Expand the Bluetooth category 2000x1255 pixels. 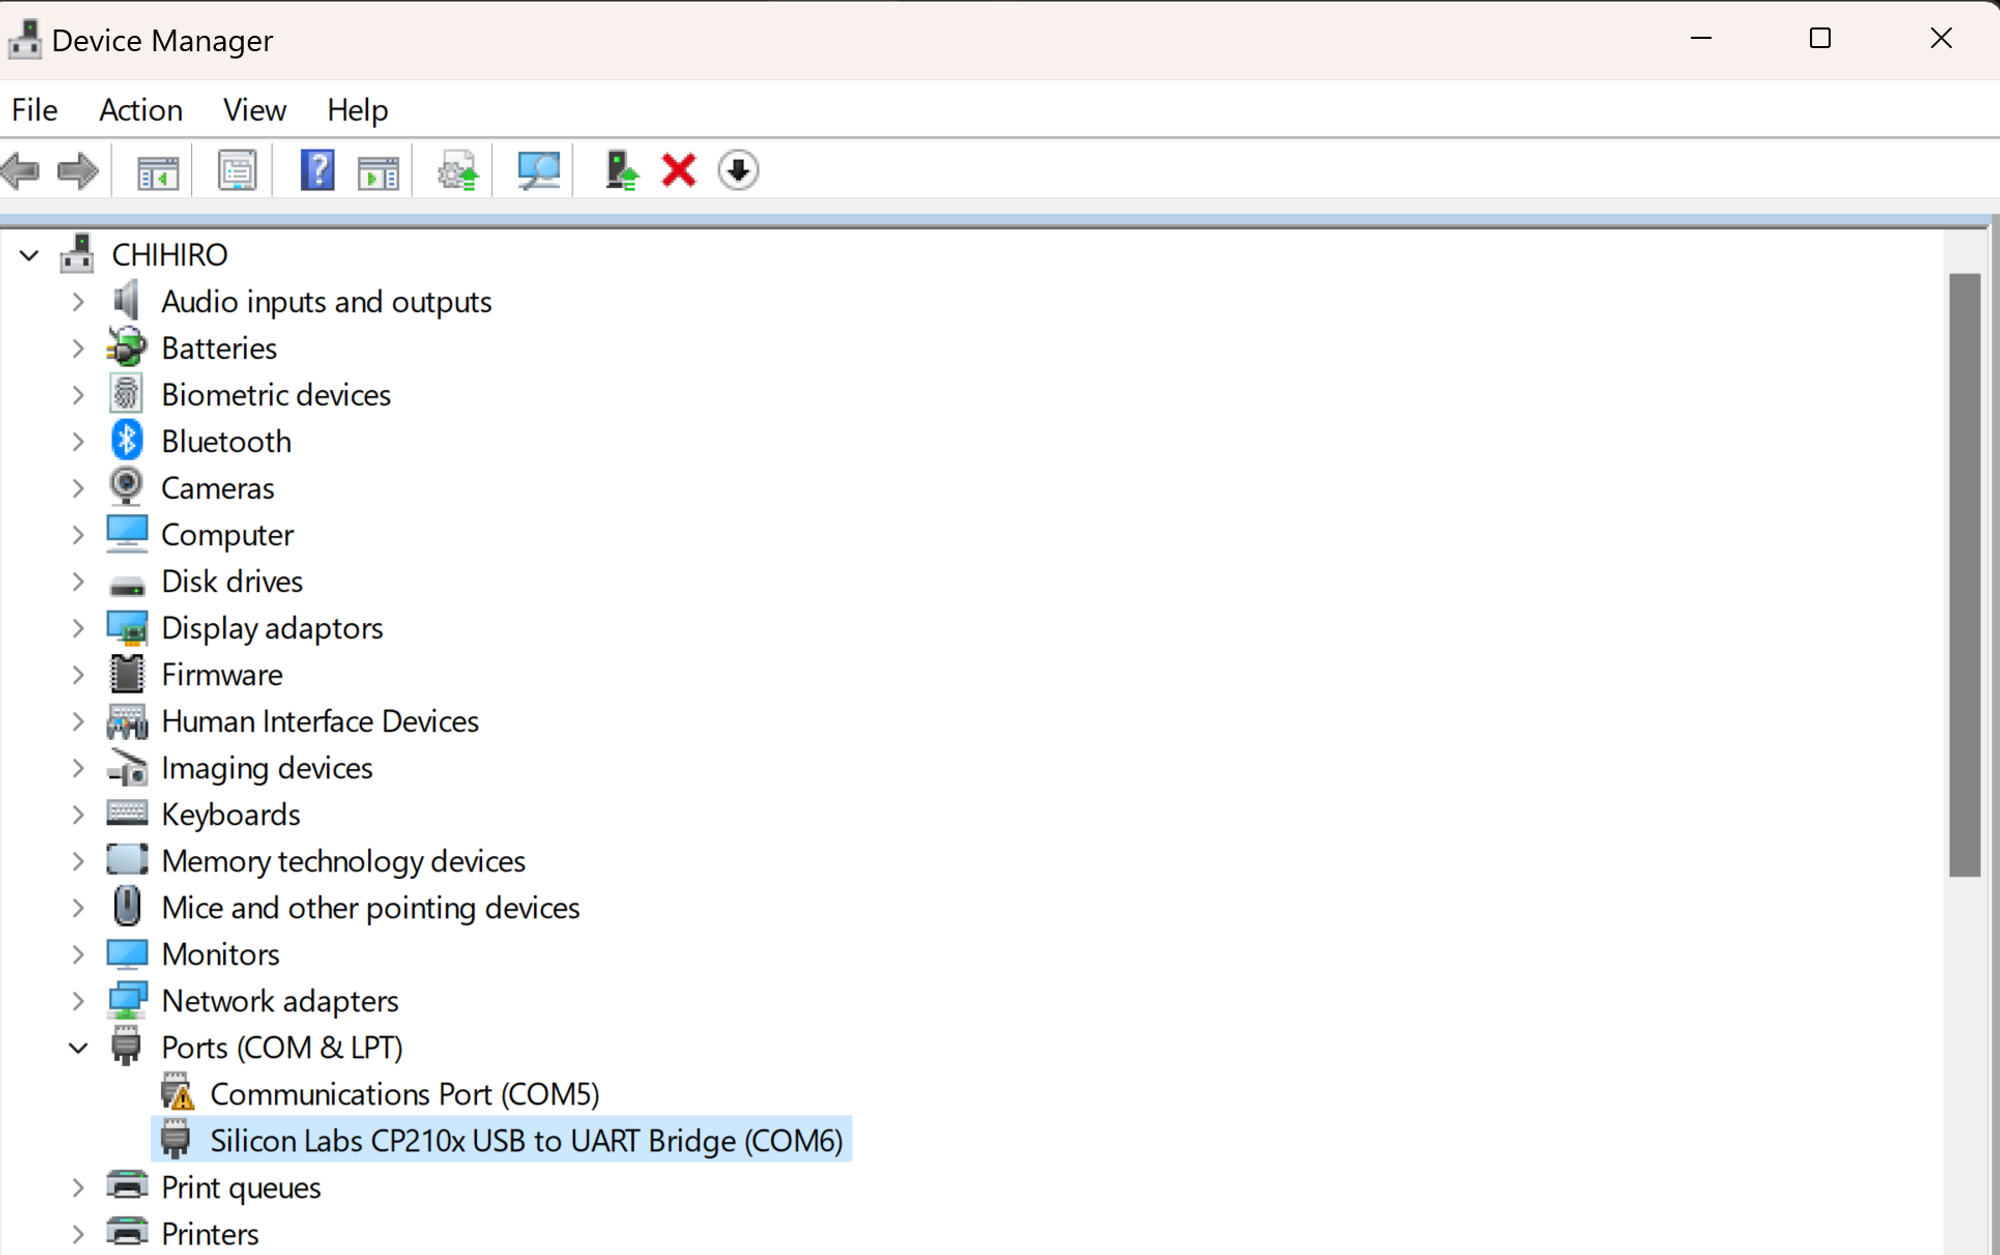(78, 442)
